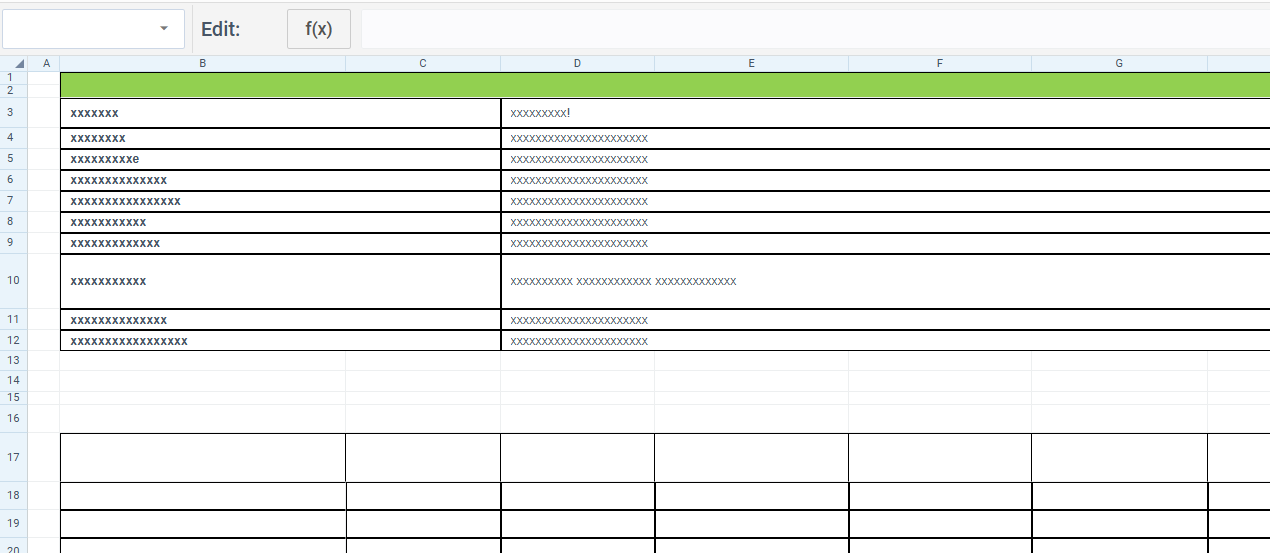The height and width of the screenshot is (553, 1270).
Task: Click the green banner at the sheet top
Action: click(x=660, y=85)
